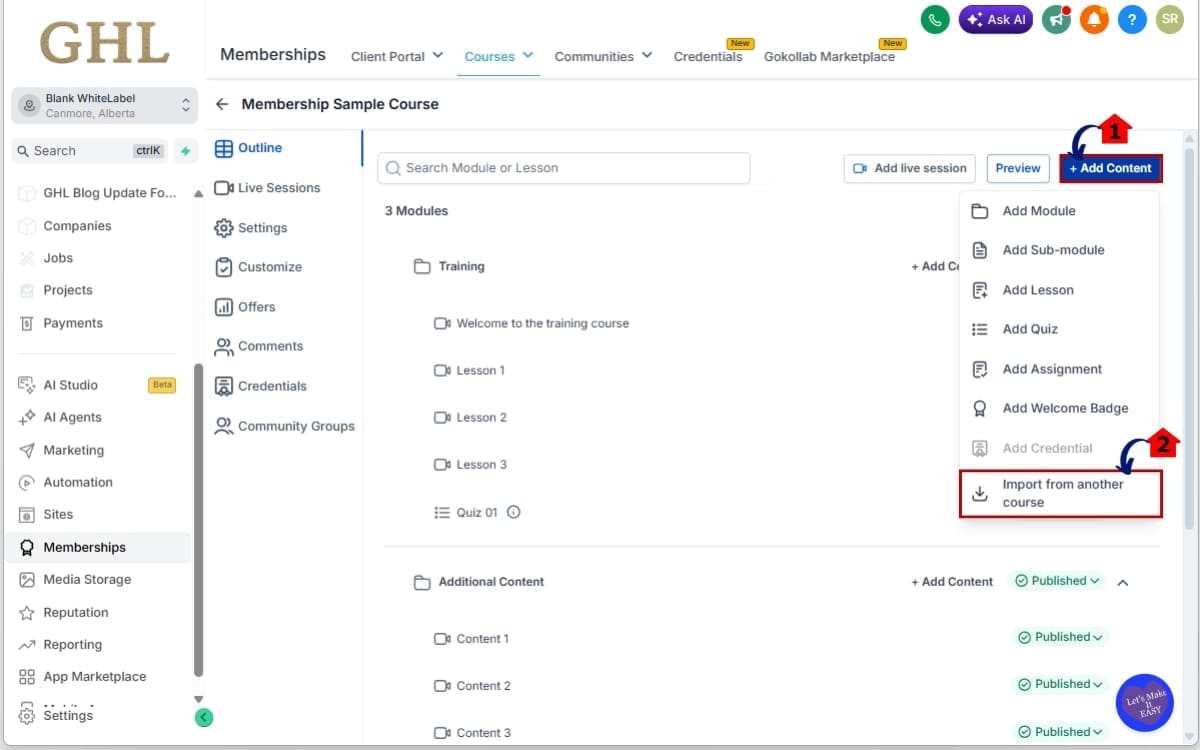This screenshot has width=1200, height=750.
Task: Click the main page vertical scrollbar
Action: pos(1189,340)
